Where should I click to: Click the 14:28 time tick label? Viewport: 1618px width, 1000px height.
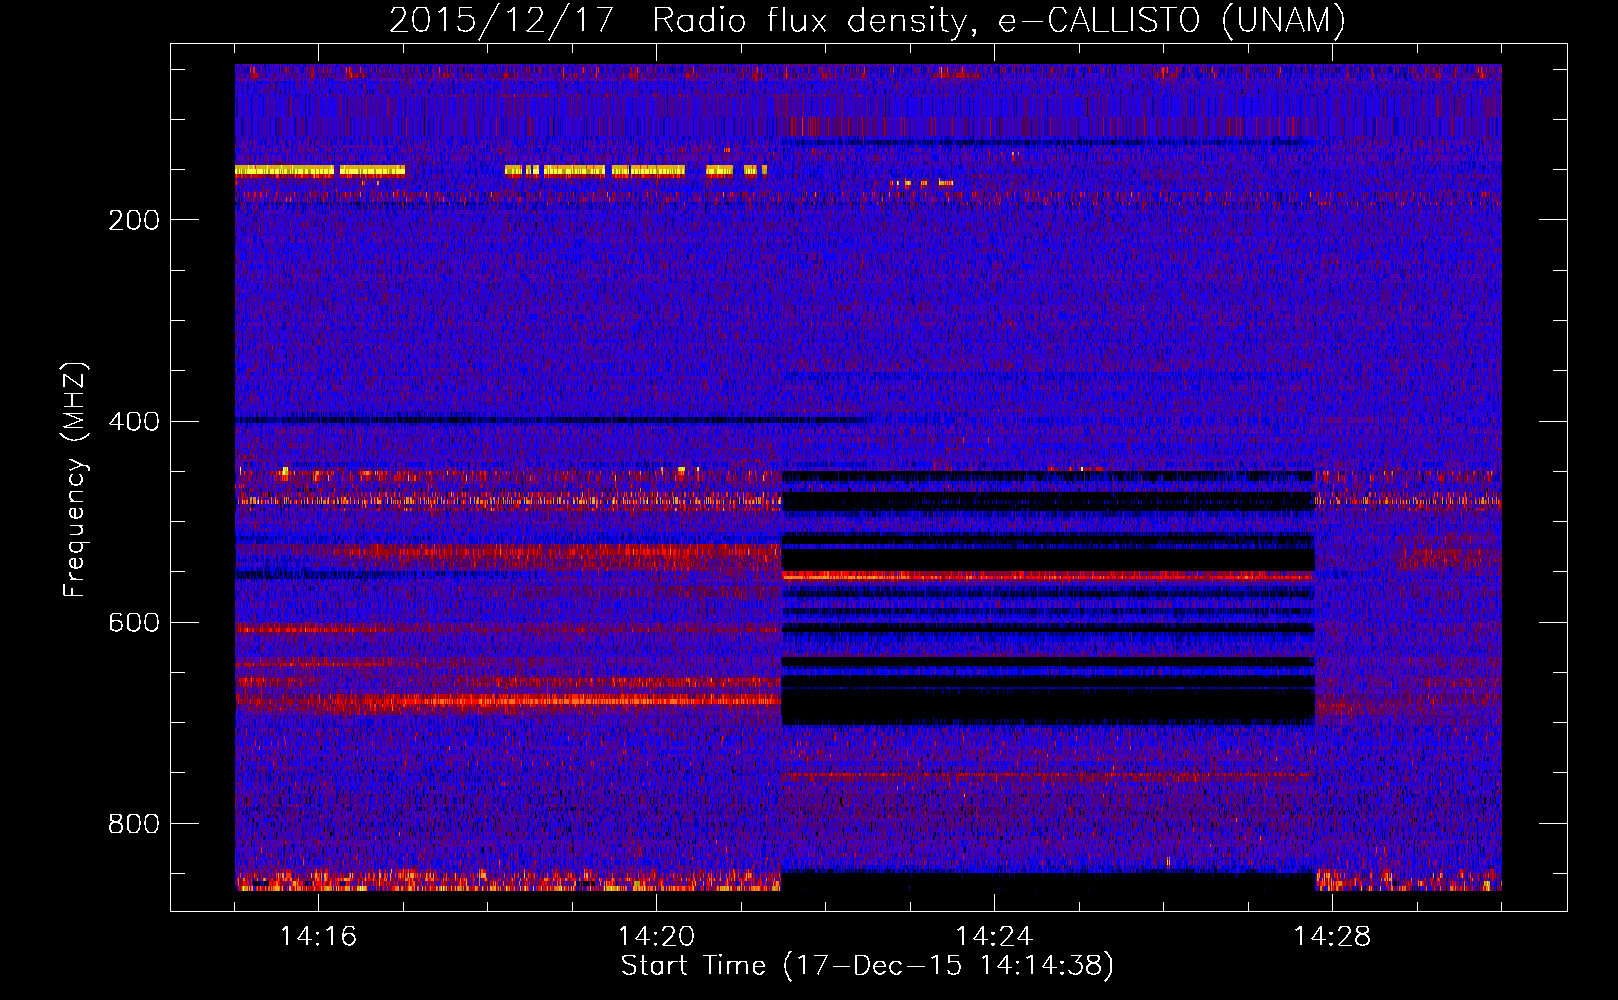coord(1332,936)
